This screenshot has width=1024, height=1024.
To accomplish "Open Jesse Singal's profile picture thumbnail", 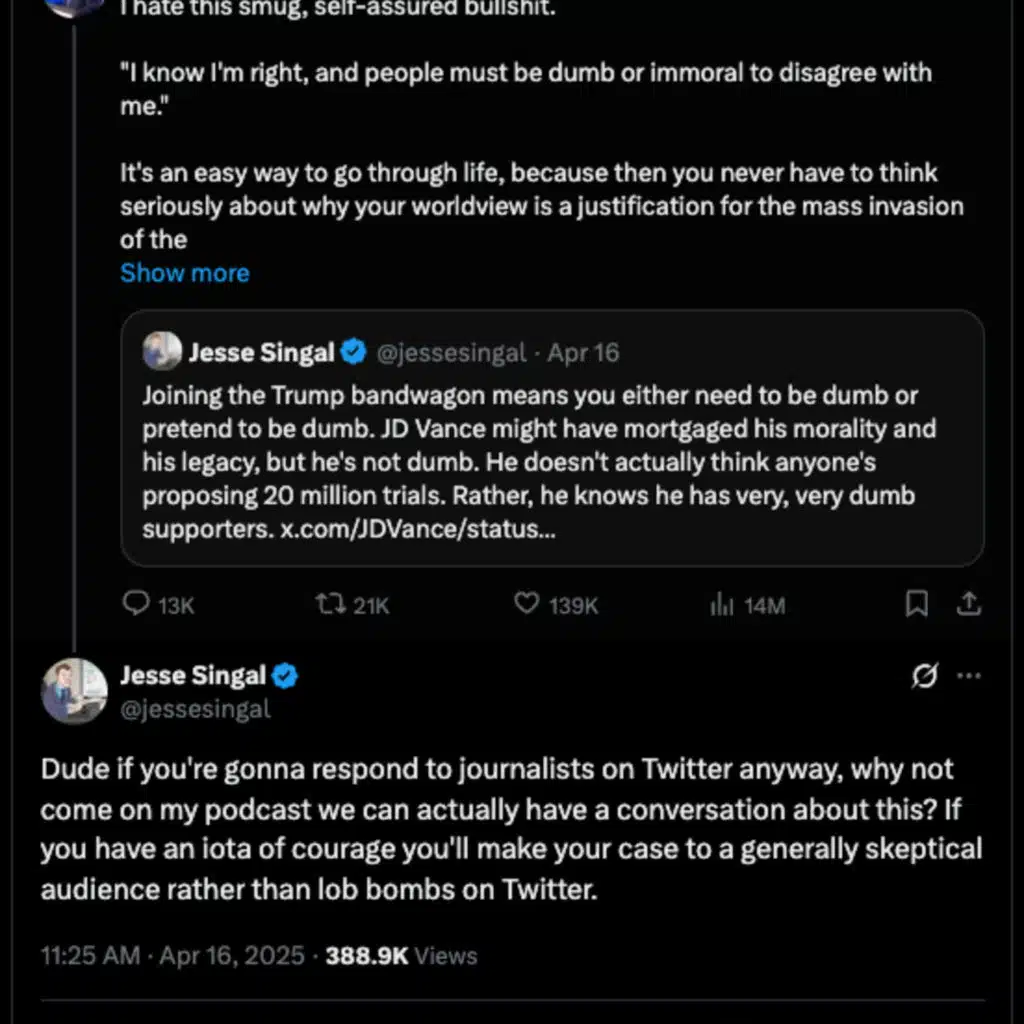I will 72,690.
